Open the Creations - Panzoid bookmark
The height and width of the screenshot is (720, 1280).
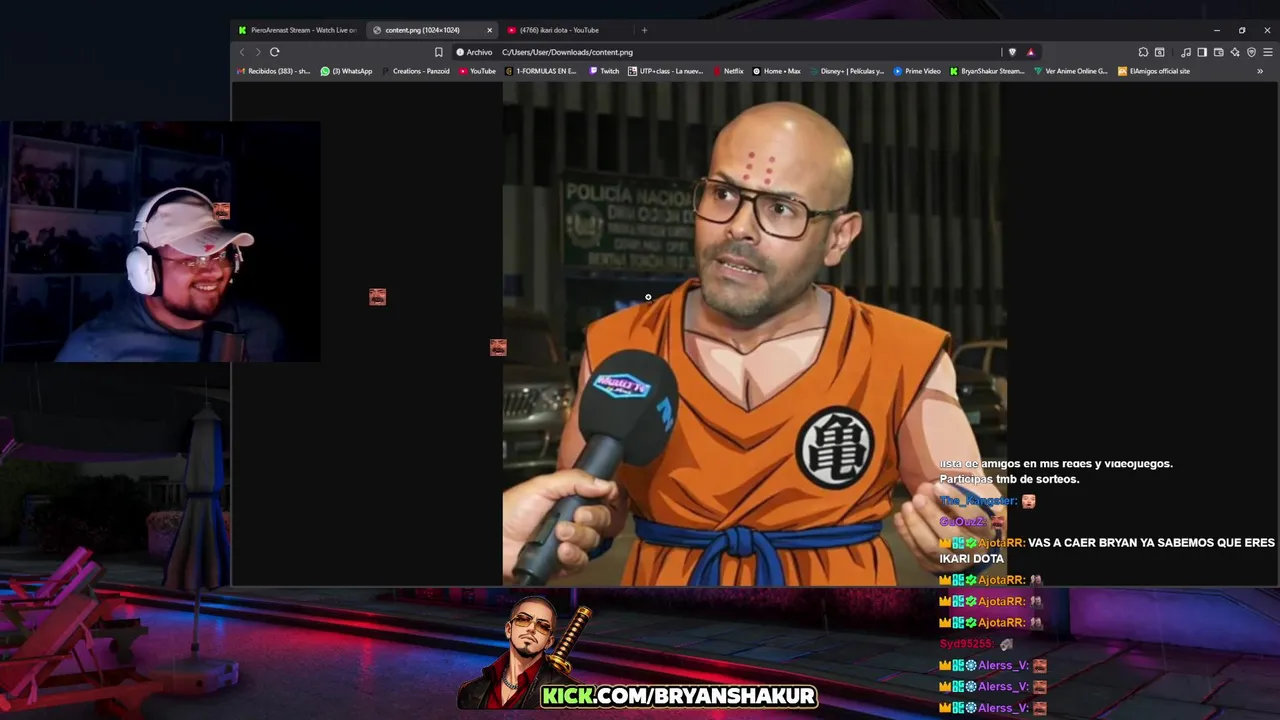pyautogui.click(x=416, y=71)
